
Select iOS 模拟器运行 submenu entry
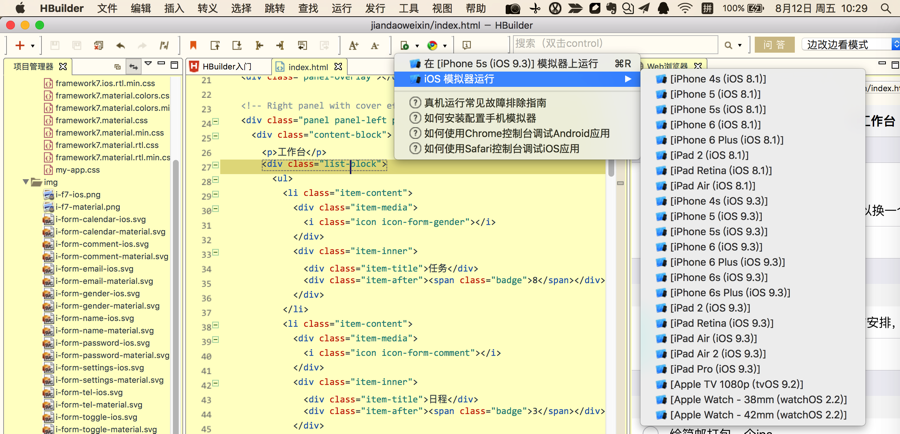(517, 79)
